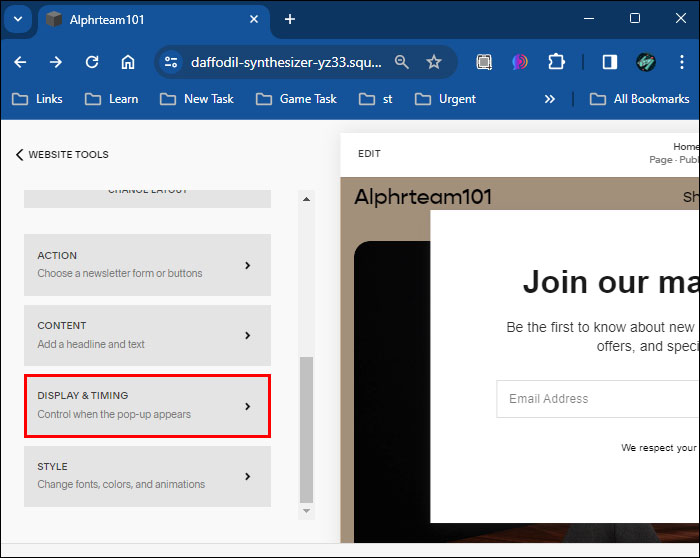Click the panel scrollbar up arrow

tap(306, 199)
